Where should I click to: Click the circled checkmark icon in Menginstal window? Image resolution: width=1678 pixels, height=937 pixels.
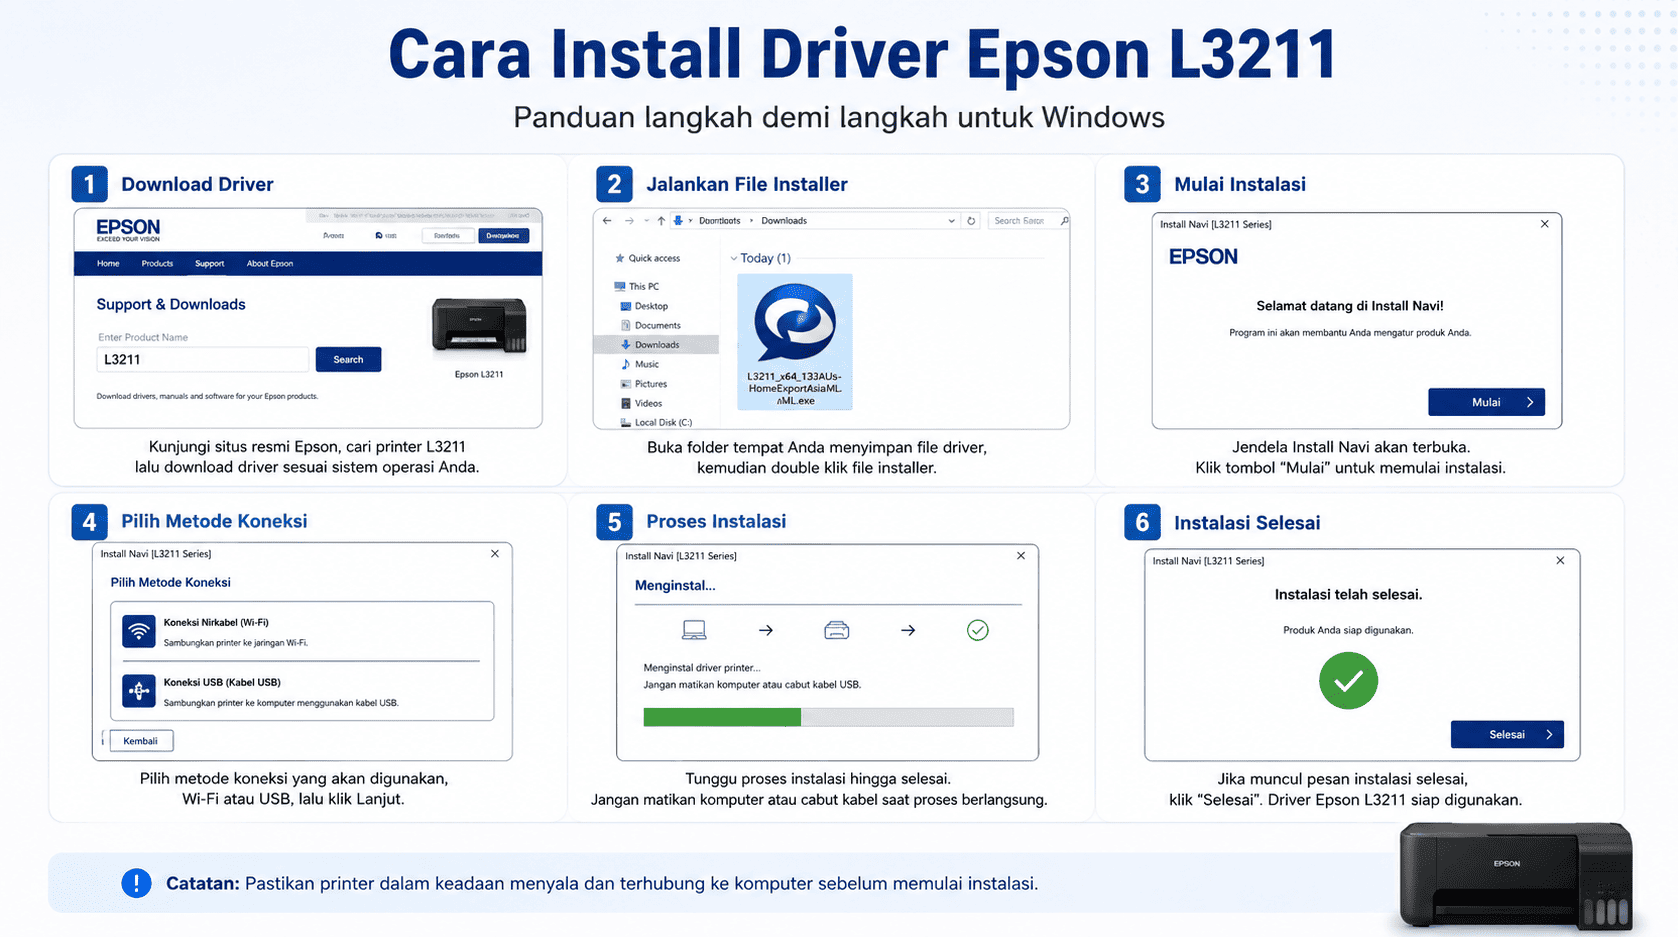pos(978,630)
